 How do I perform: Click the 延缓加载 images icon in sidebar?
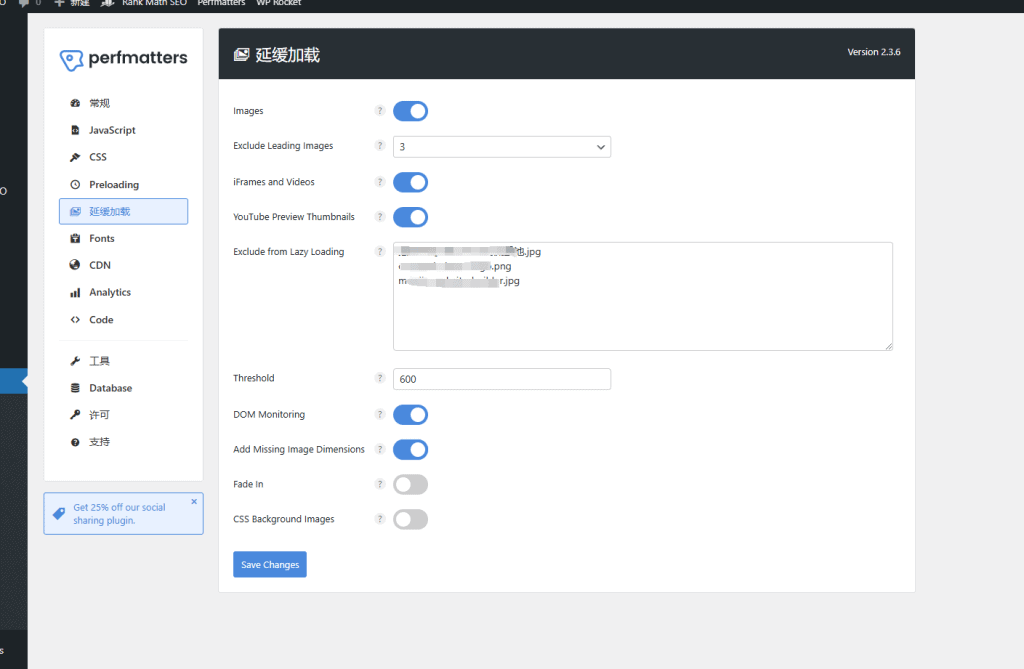point(75,211)
